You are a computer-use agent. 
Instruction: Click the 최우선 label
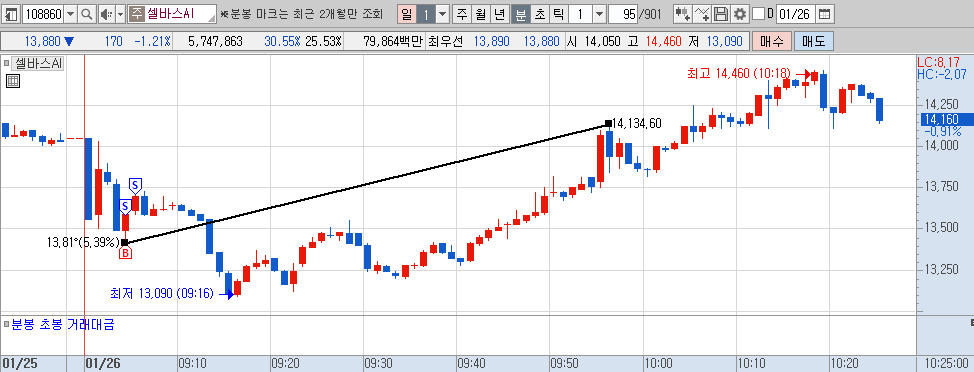(445, 42)
